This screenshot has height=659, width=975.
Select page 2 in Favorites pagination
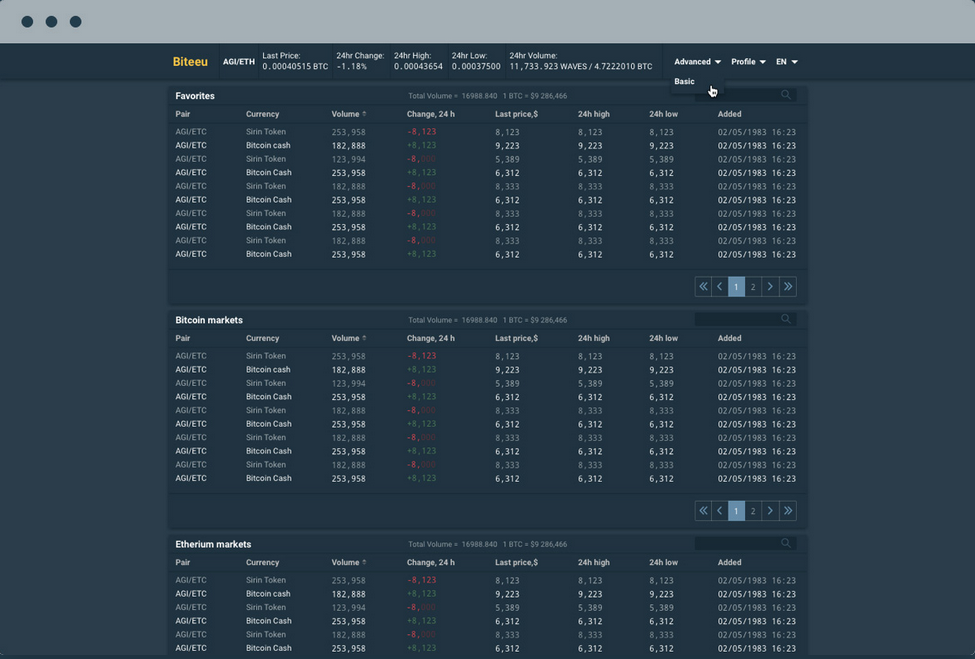(753, 287)
